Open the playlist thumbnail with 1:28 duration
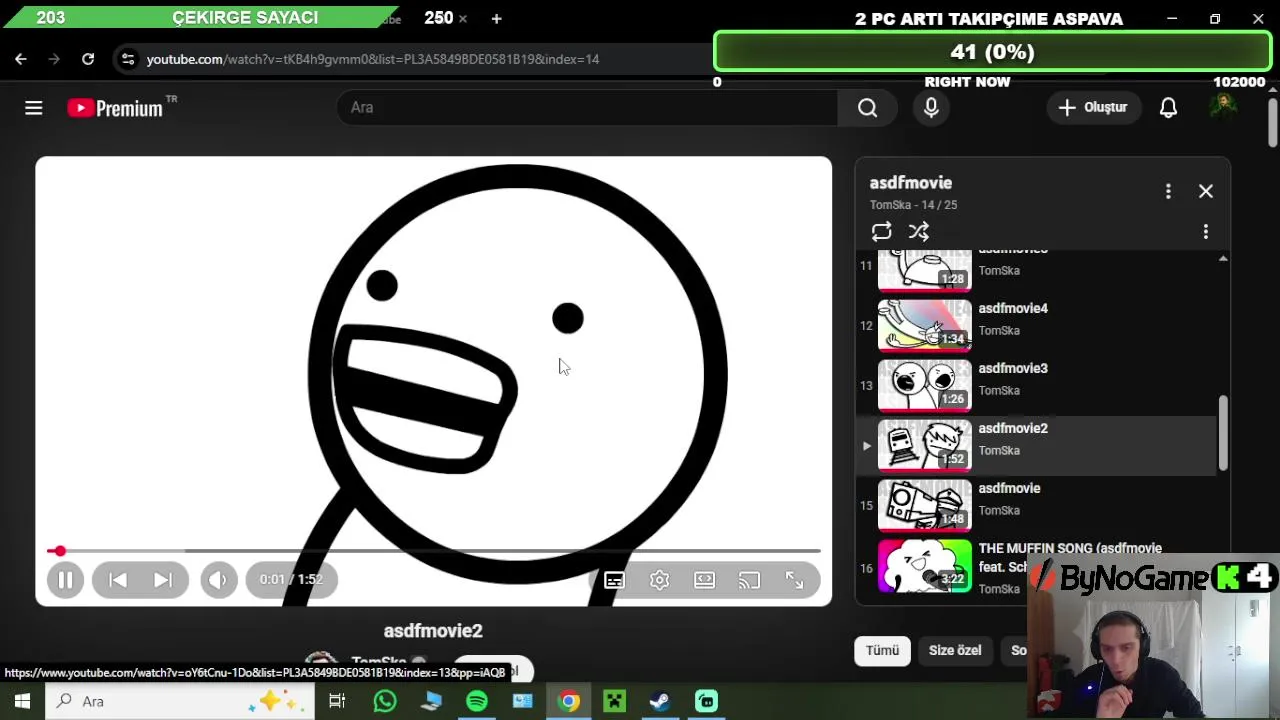Screen dimensions: 1280x720 pos(924,270)
